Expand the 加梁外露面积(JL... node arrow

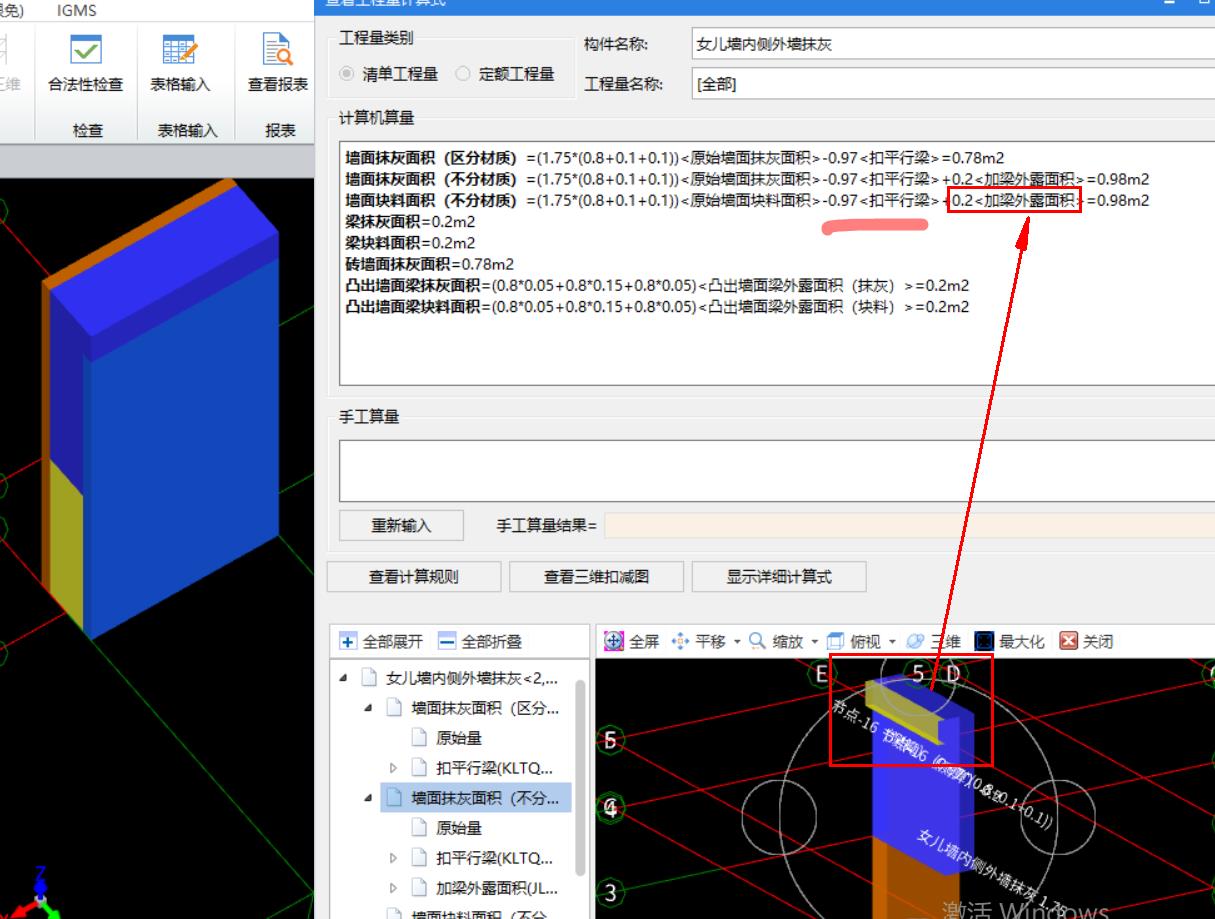pos(393,888)
